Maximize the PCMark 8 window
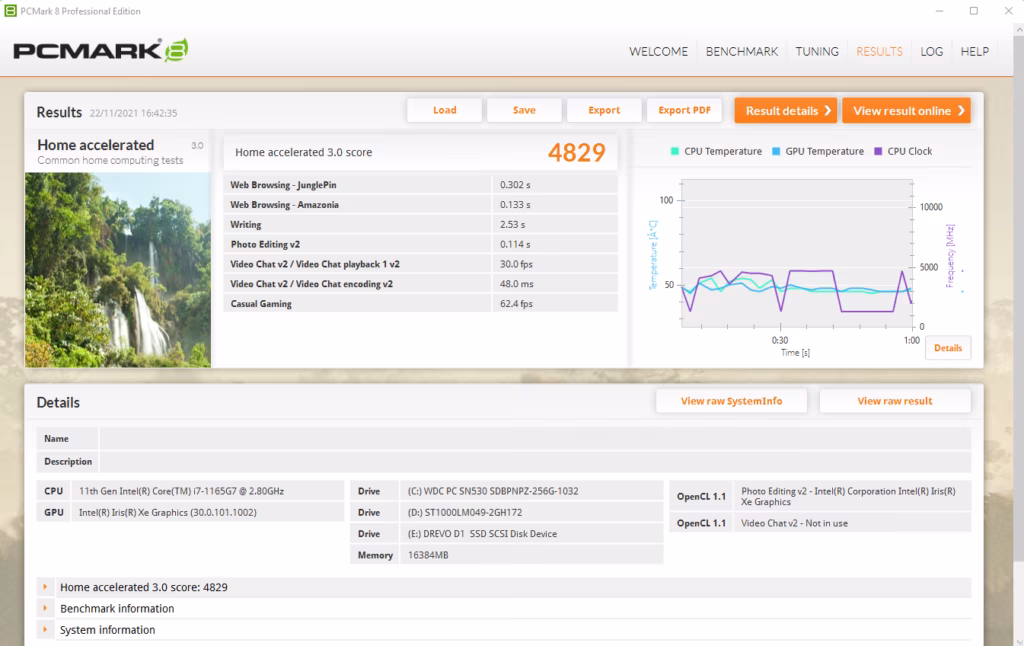Viewport: 1024px width, 646px height. (974, 10)
